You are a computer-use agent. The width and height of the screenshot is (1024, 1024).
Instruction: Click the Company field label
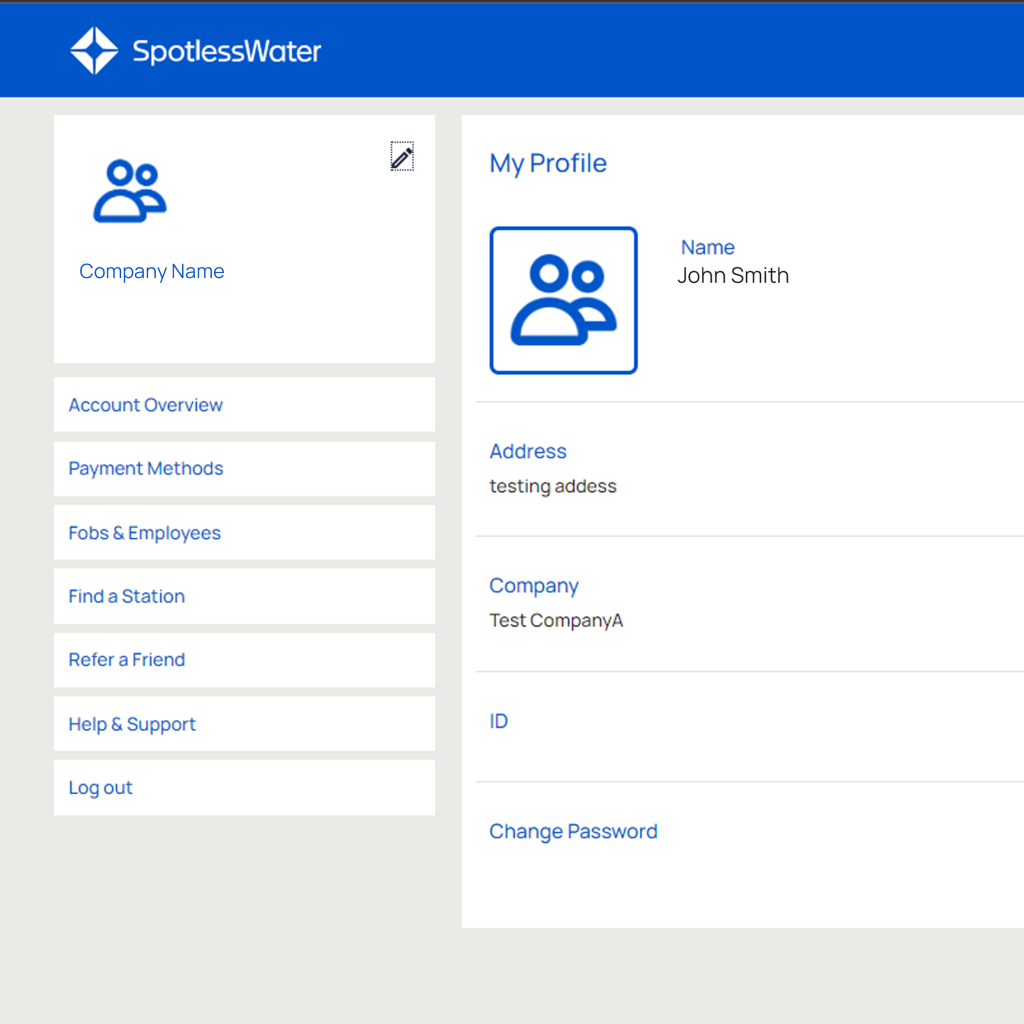pyautogui.click(x=534, y=586)
